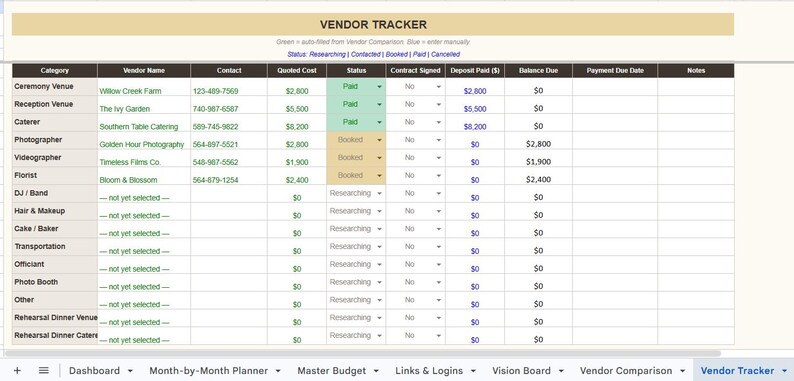Select the Vendor Name header cell
794x381 pixels.
click(144, 70)
